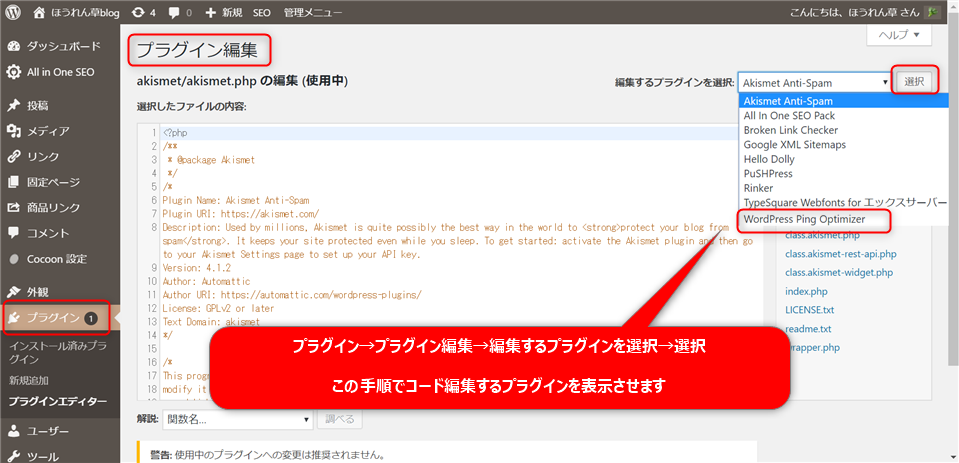This screenshot has height=463, width=959.
Task: Open the 関数名 lookup dropdown
Action: click(238, 420)
